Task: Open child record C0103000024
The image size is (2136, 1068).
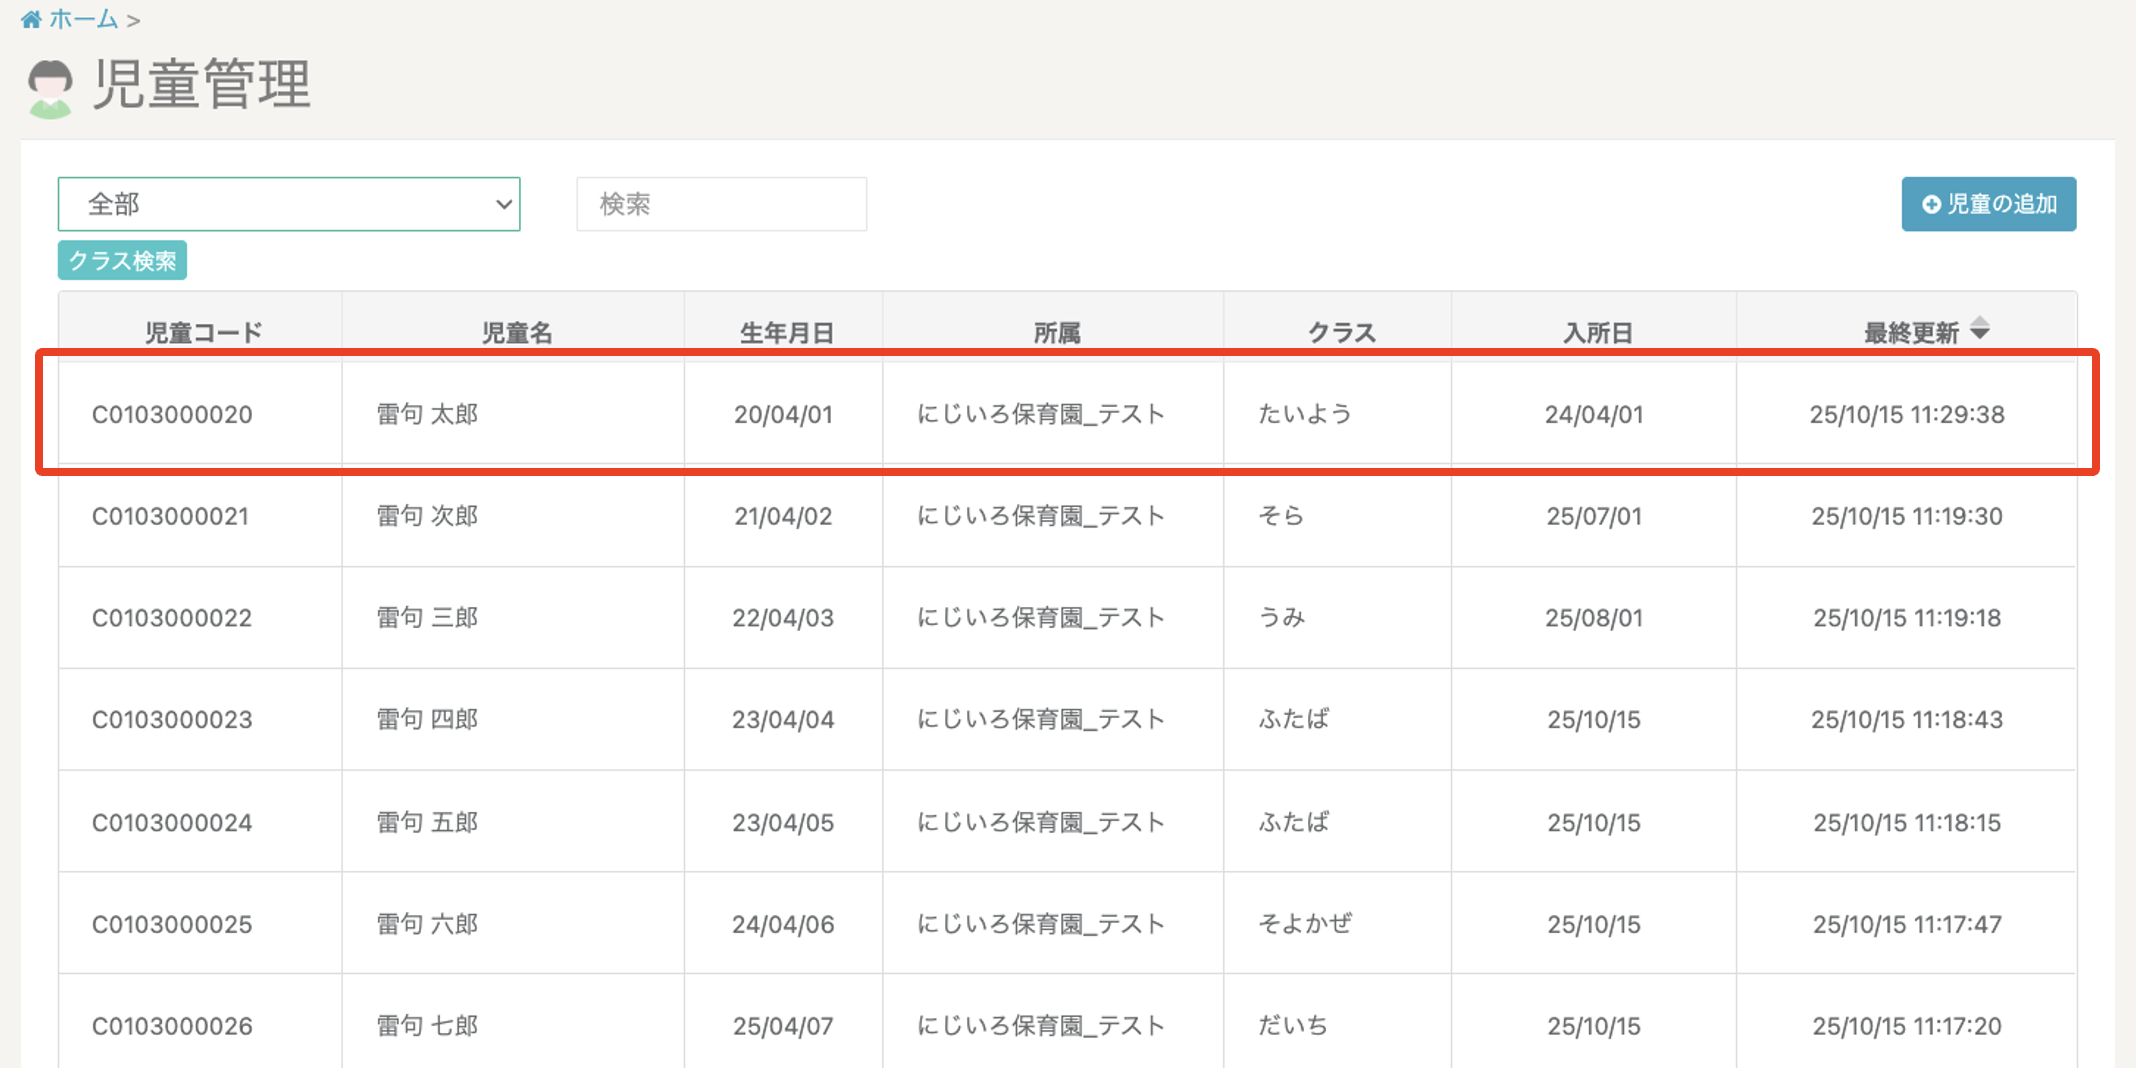Action: pos(172,822)
